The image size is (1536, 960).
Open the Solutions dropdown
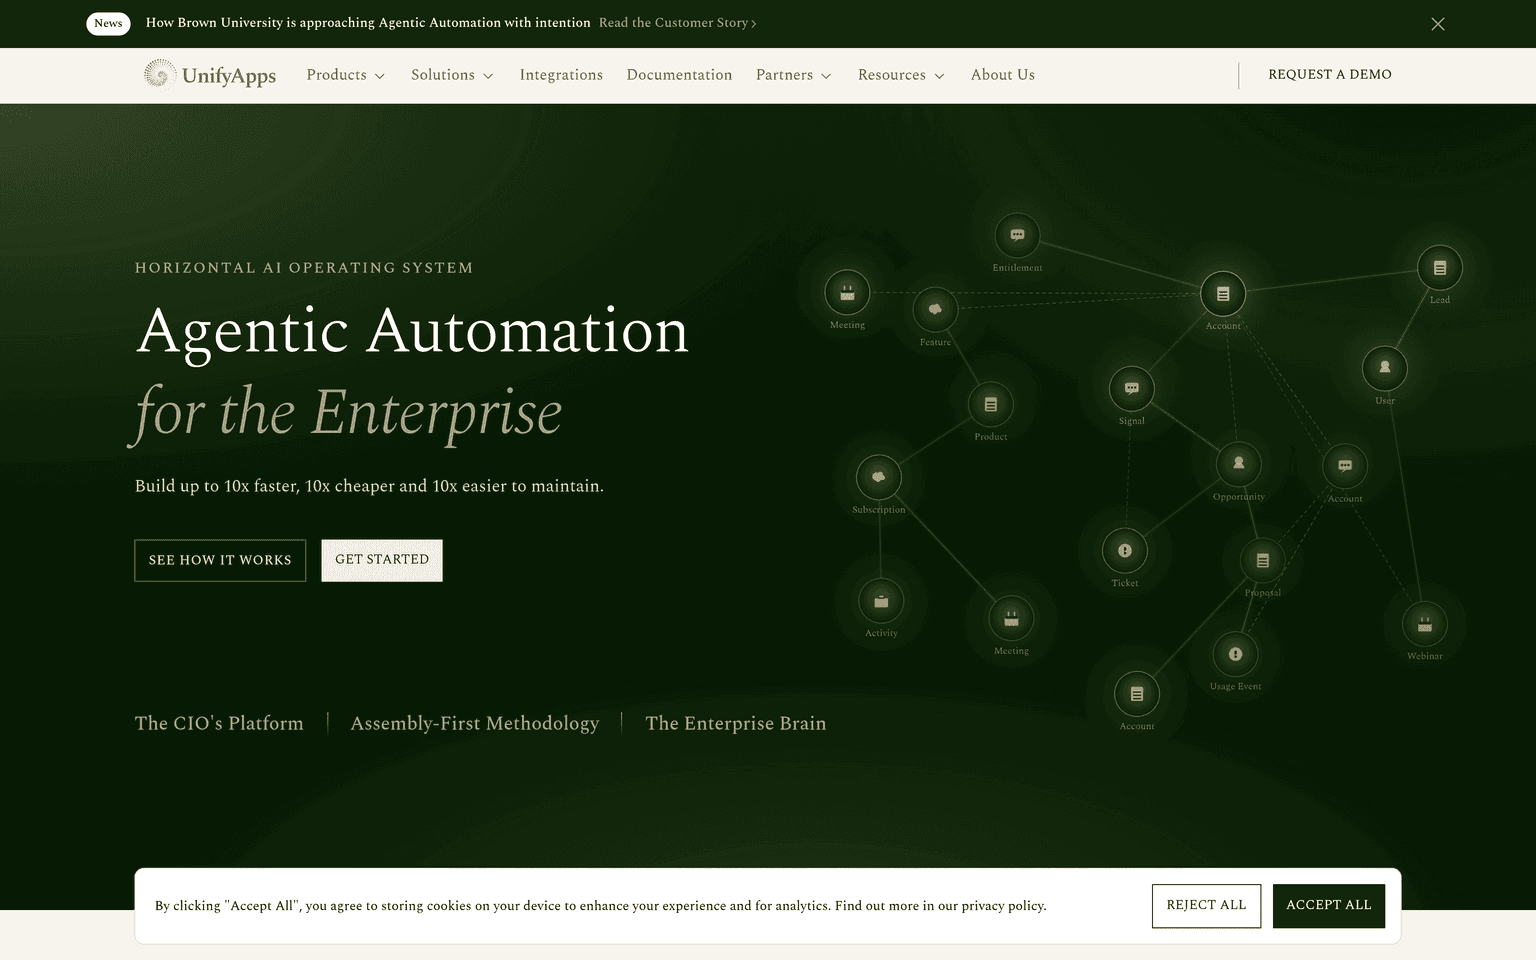coord(452,75)
